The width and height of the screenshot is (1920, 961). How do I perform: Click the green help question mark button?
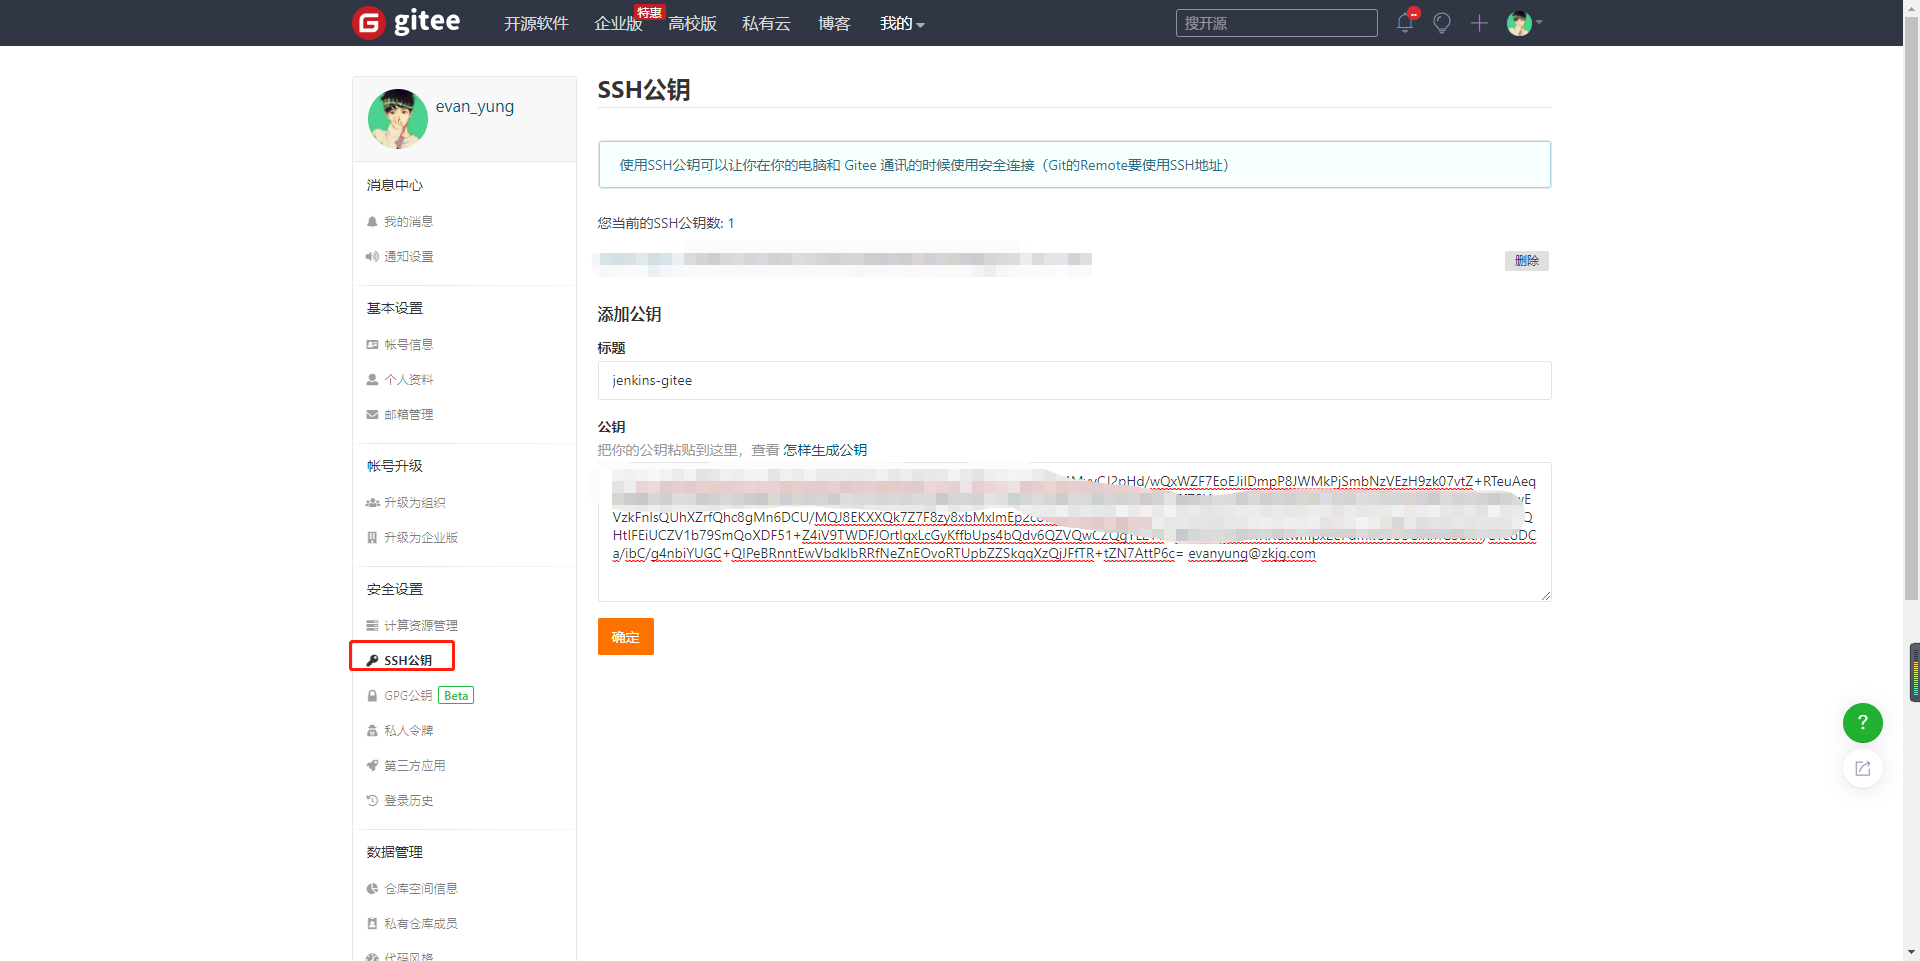(x=1862, y=722)
